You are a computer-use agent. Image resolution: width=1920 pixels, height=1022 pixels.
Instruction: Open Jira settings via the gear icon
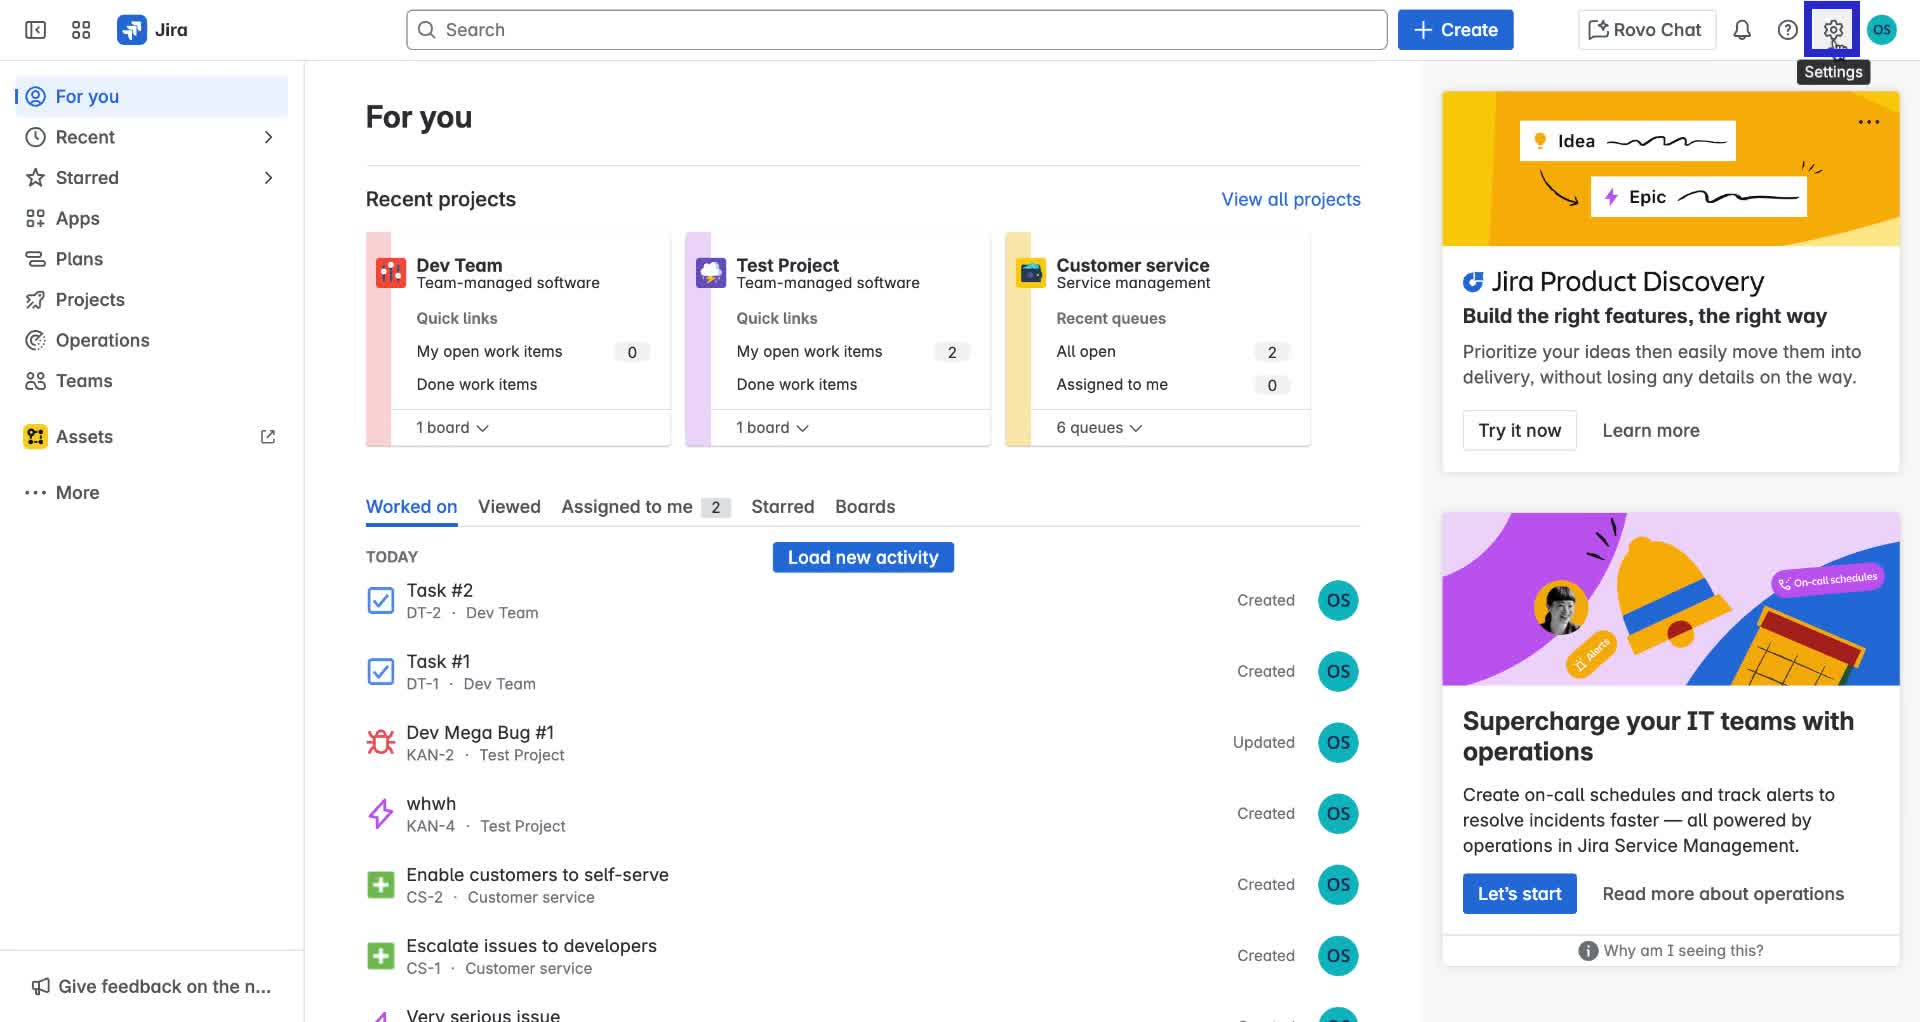pos(1833,29)
